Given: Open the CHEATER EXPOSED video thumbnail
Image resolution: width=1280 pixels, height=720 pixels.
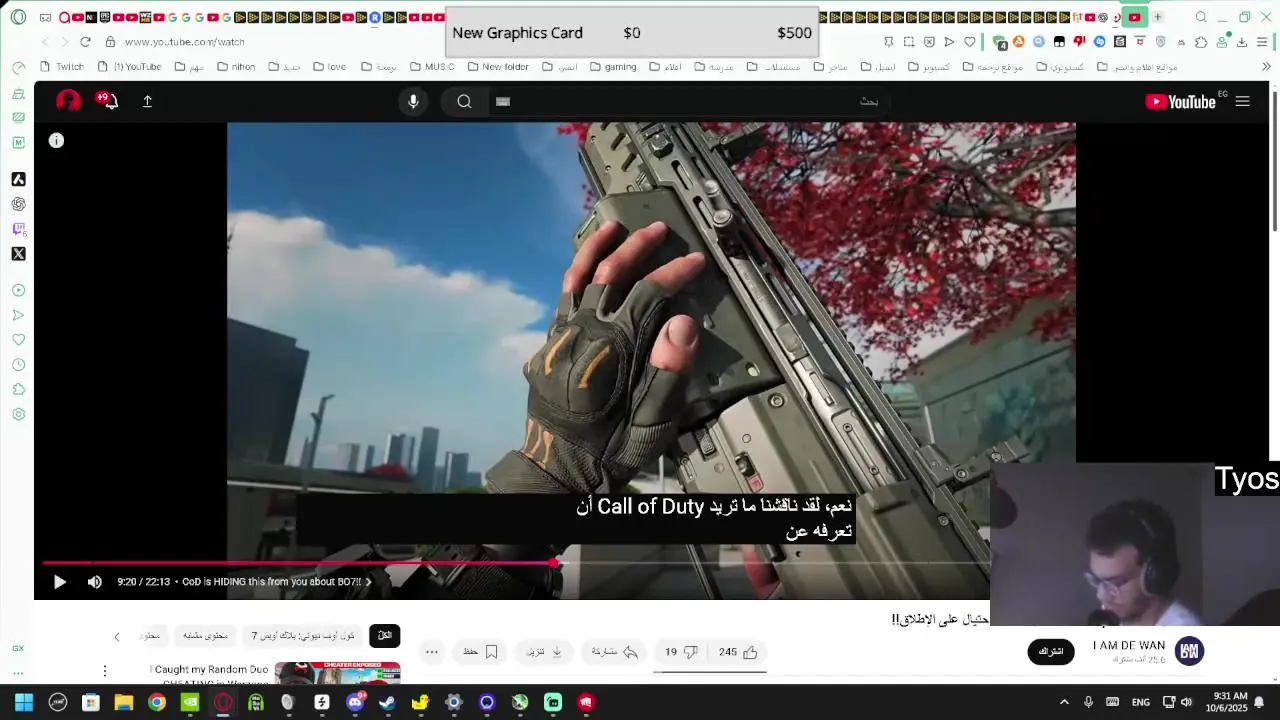Looking at the screenshot, I should (x=337, y=674).
